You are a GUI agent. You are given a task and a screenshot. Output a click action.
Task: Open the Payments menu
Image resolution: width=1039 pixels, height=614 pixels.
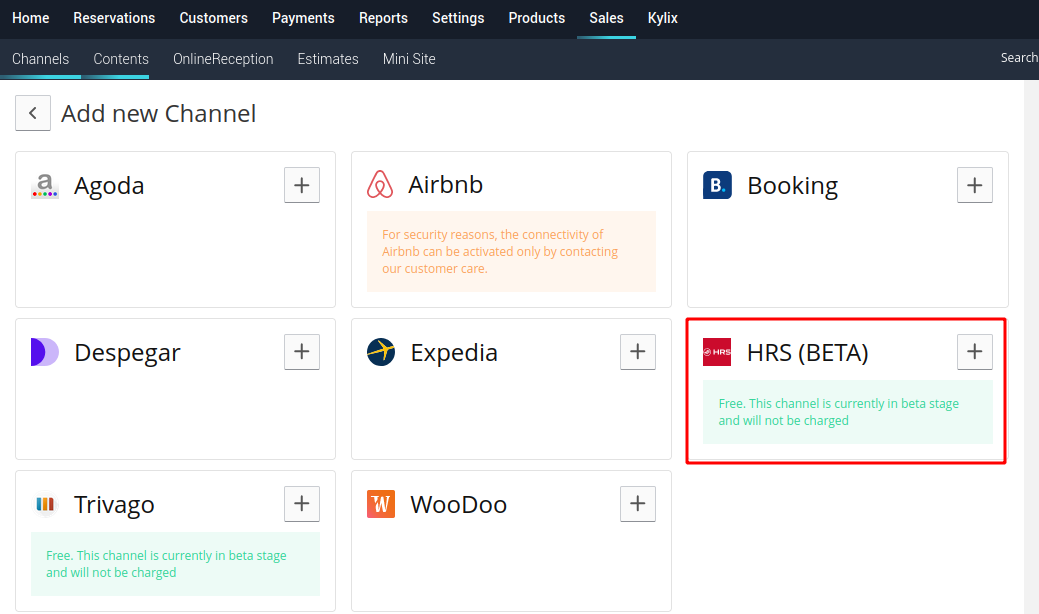(x=303, y=18)
